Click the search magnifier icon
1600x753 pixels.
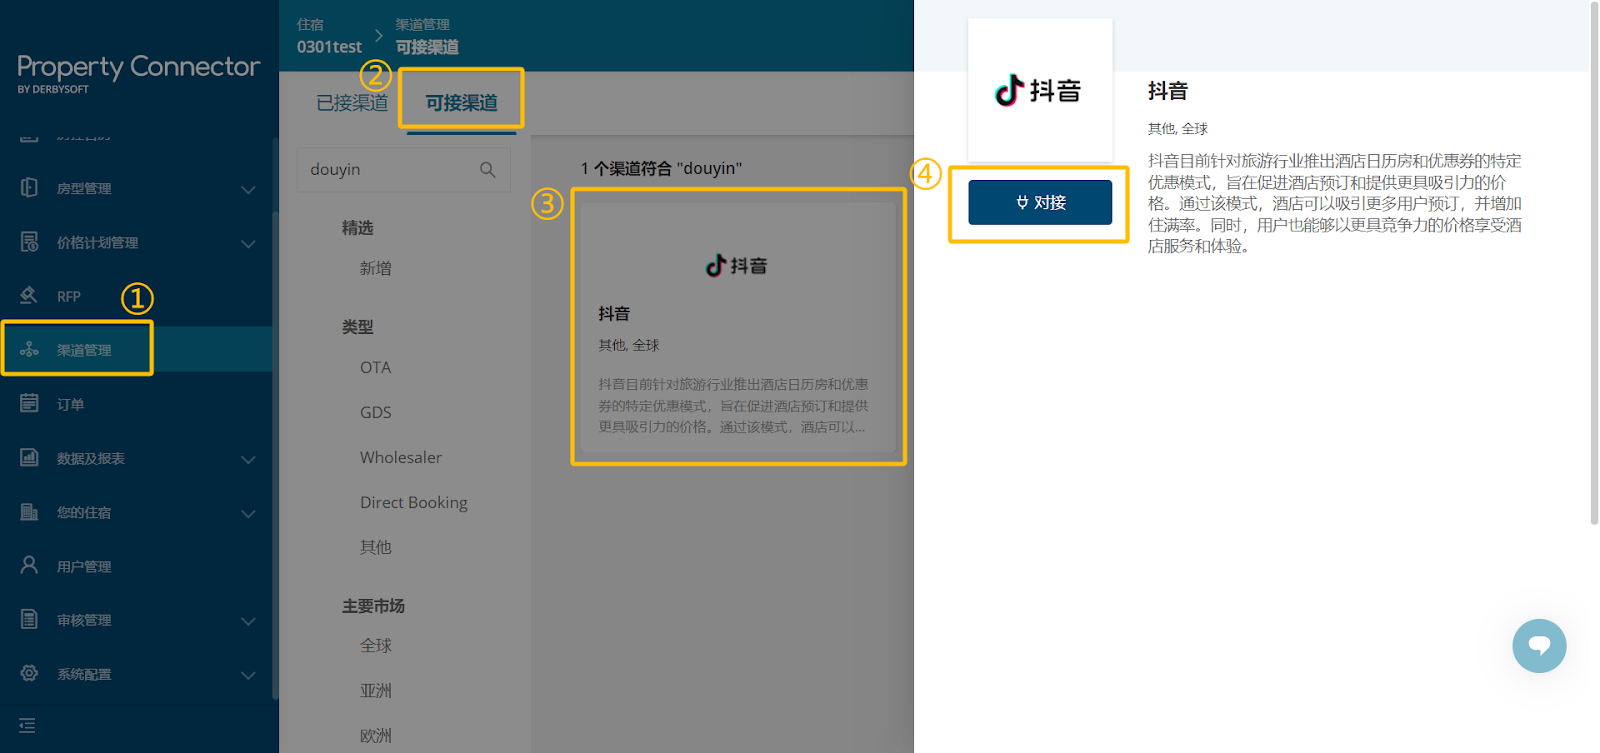point(488,170)
